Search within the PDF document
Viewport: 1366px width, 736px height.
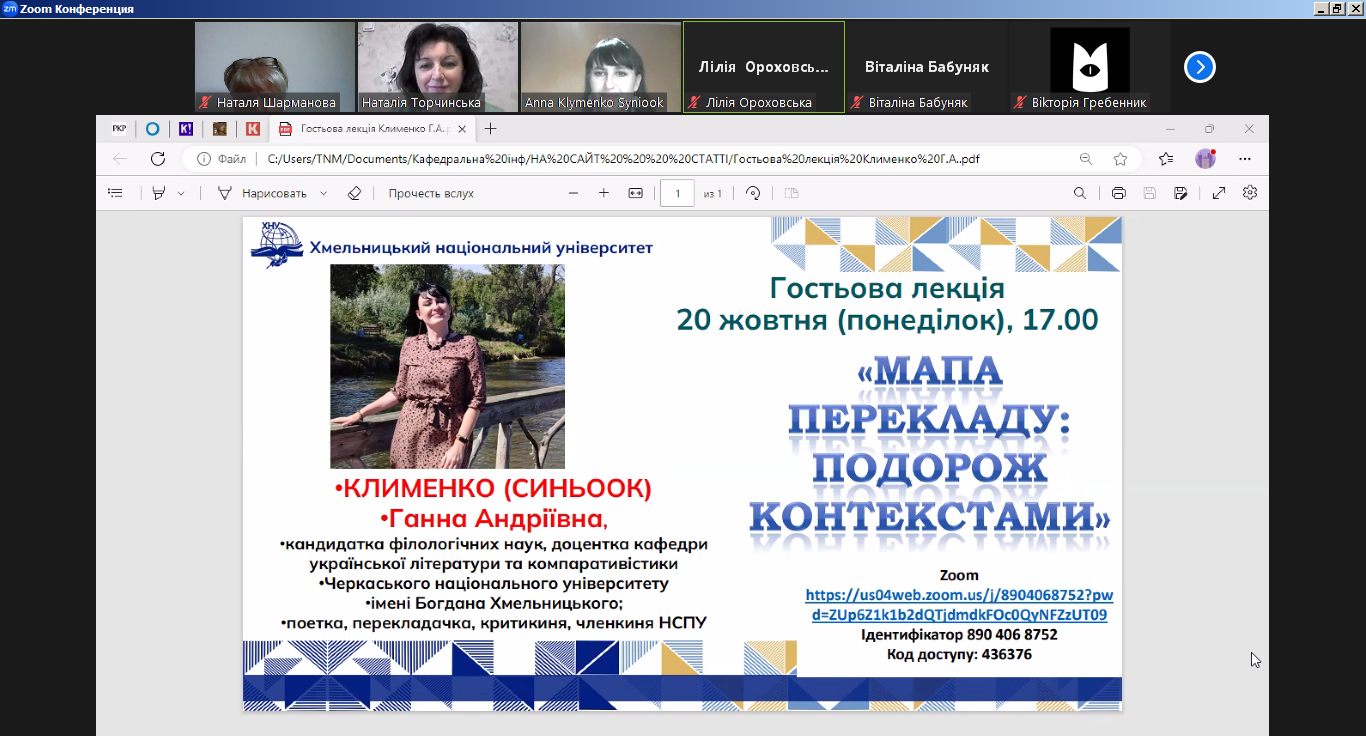point(1079,192)
